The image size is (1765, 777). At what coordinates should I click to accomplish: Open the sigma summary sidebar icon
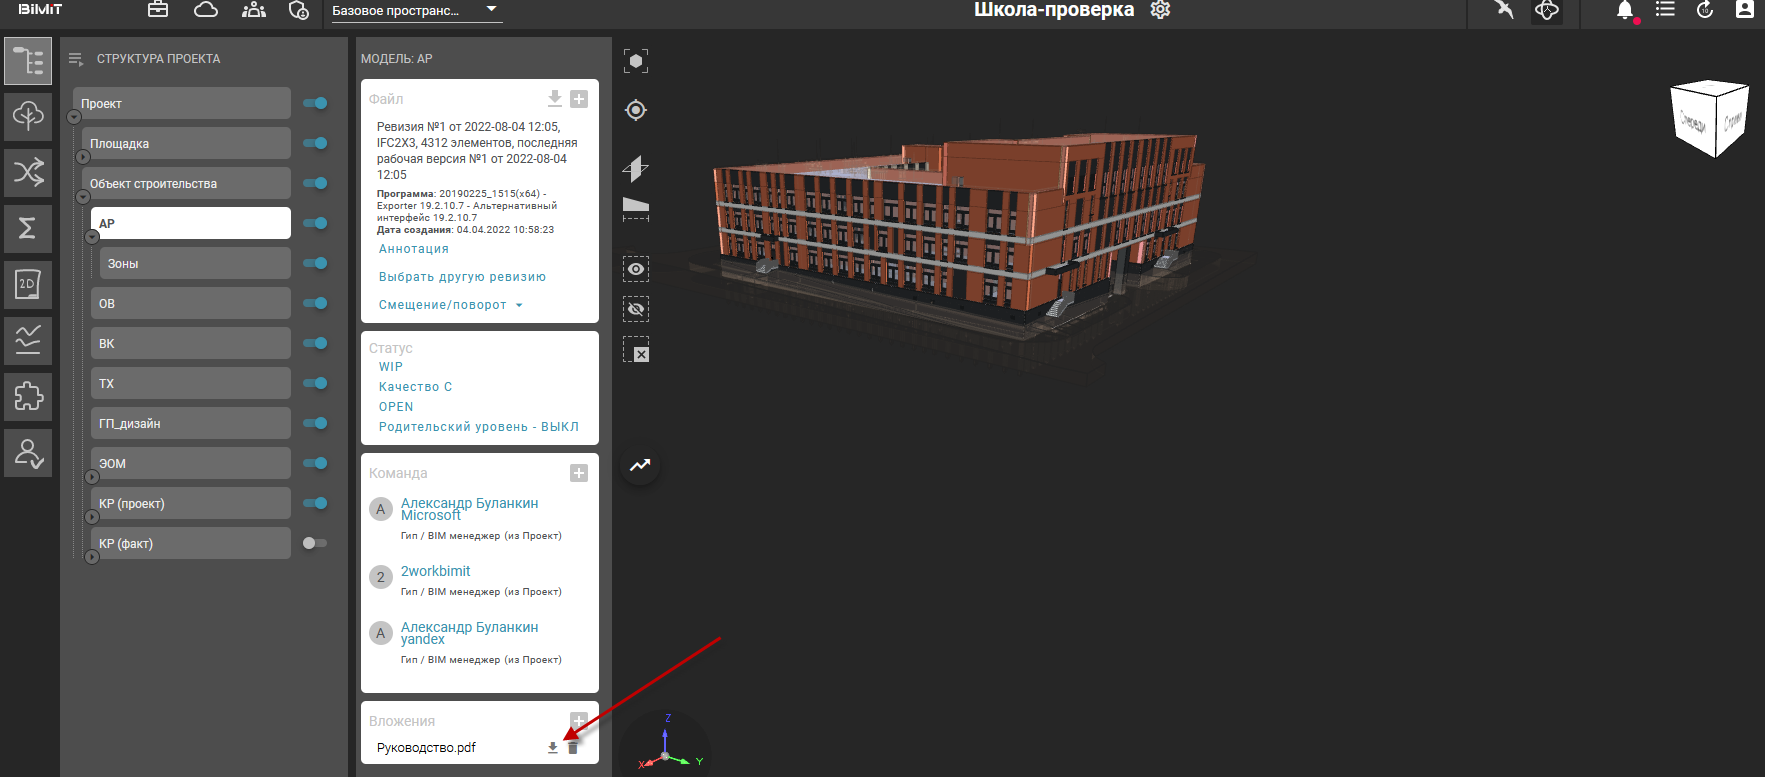[x=28, y=228]
